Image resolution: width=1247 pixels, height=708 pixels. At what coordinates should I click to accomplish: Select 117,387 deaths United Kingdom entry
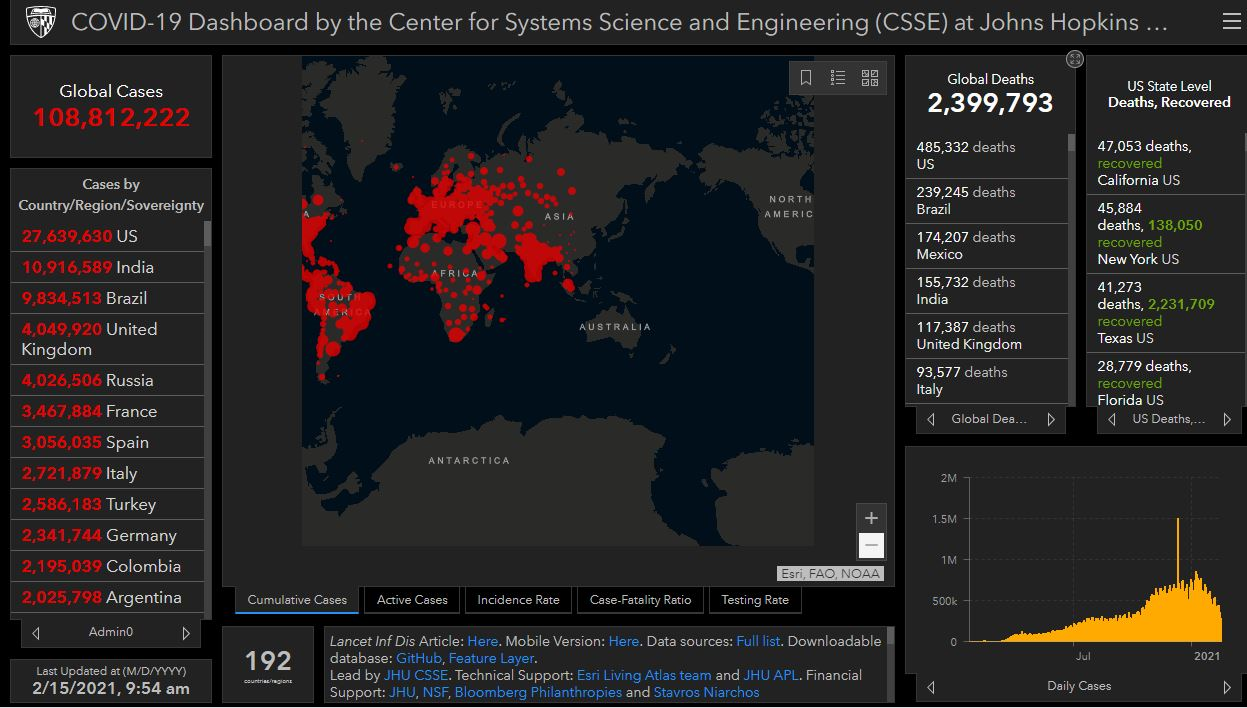[986, 336]
